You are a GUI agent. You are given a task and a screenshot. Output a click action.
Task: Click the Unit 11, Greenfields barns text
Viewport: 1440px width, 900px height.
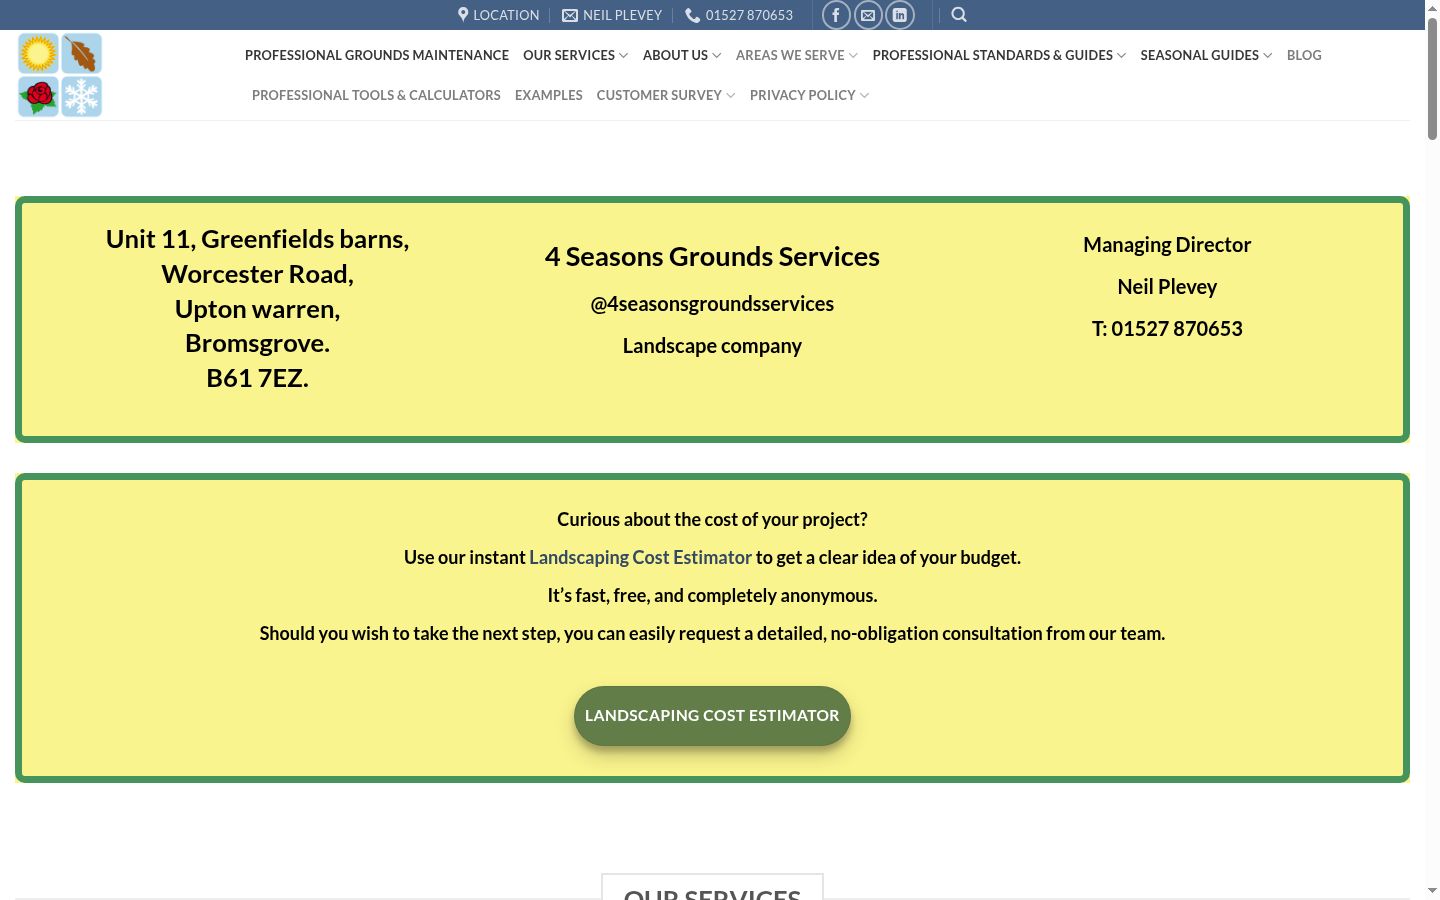pyautogui.click(x=257, y=239)
